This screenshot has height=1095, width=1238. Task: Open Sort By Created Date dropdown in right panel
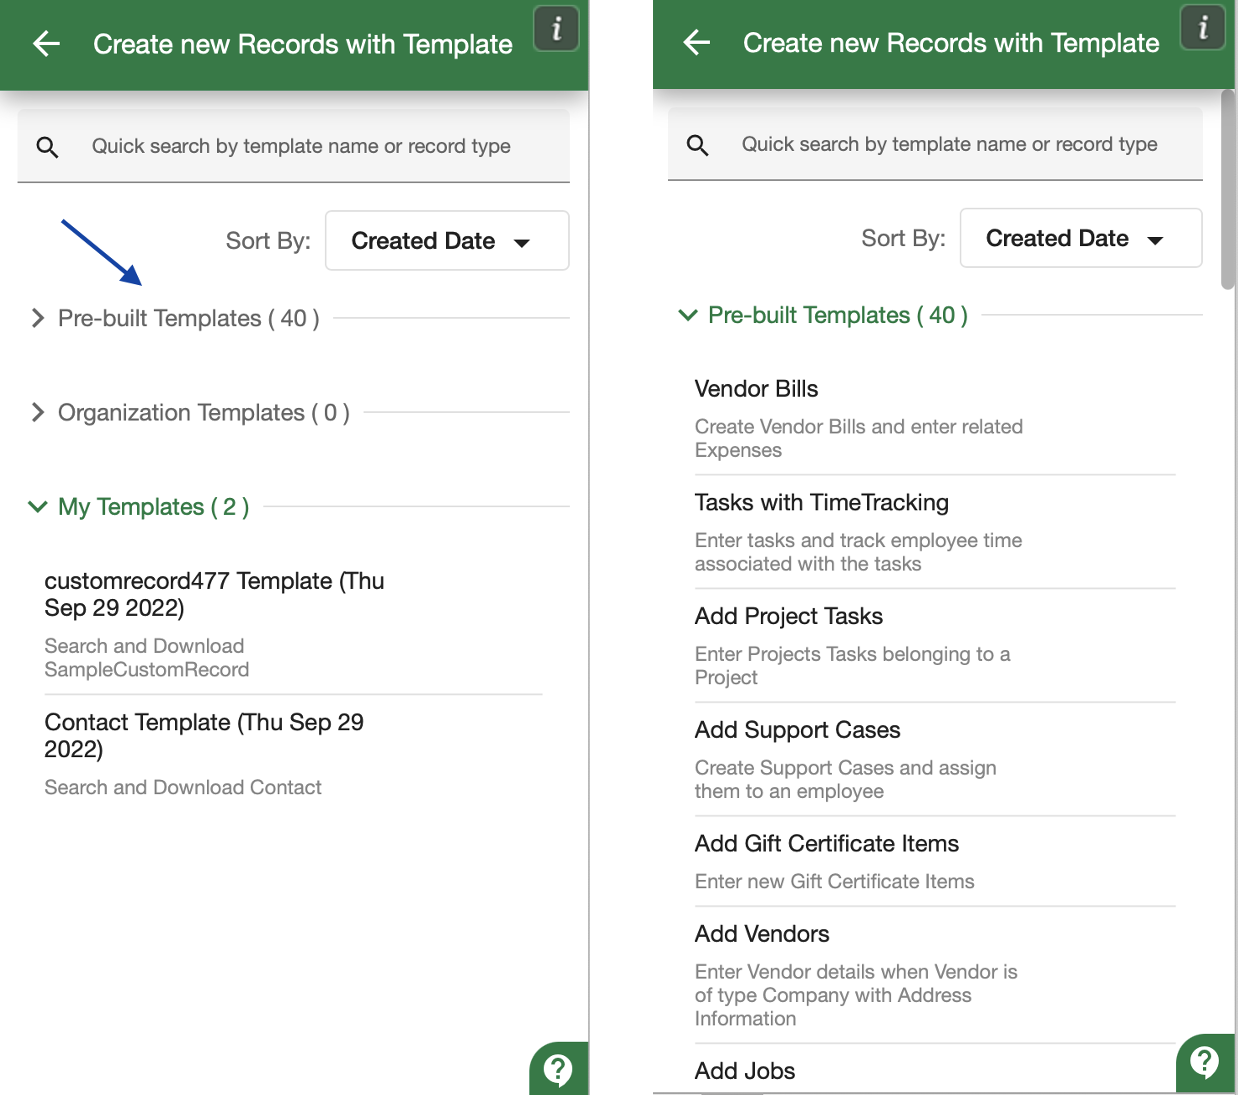(x=1081, y=238)
